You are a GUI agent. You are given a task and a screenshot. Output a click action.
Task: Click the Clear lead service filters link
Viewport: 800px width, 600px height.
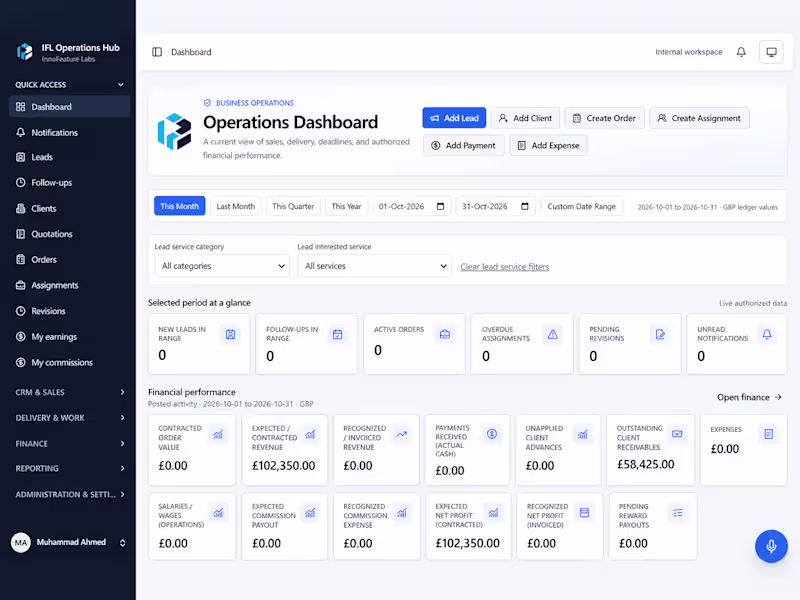pyautogui.click(x=505, y=266)
